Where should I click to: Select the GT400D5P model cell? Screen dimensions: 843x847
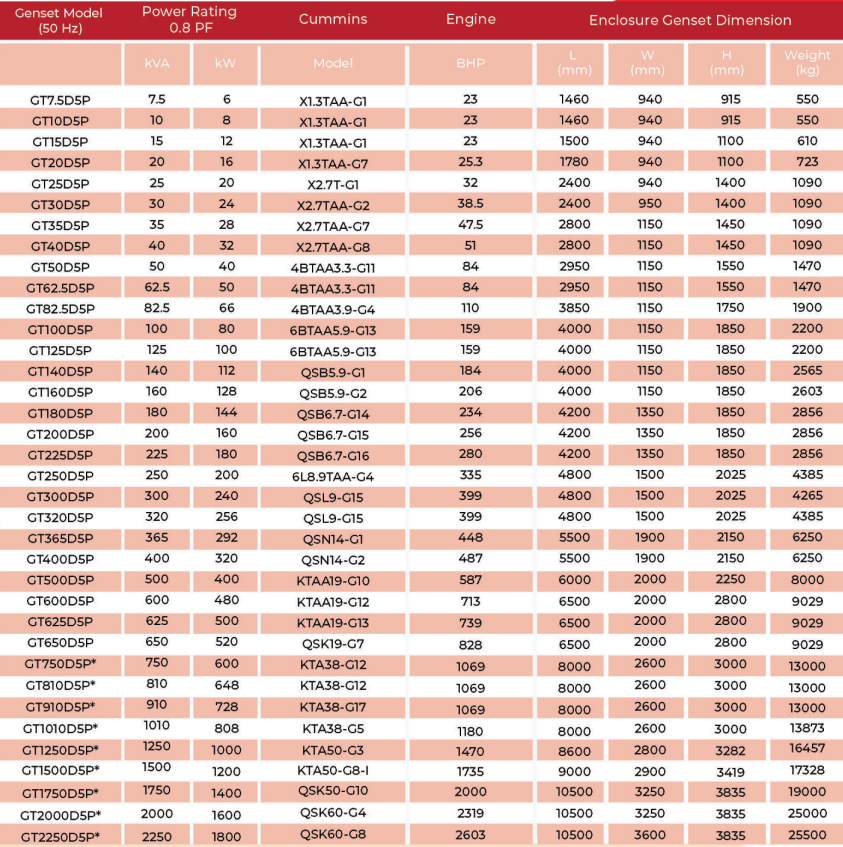[x=60, y=560]
